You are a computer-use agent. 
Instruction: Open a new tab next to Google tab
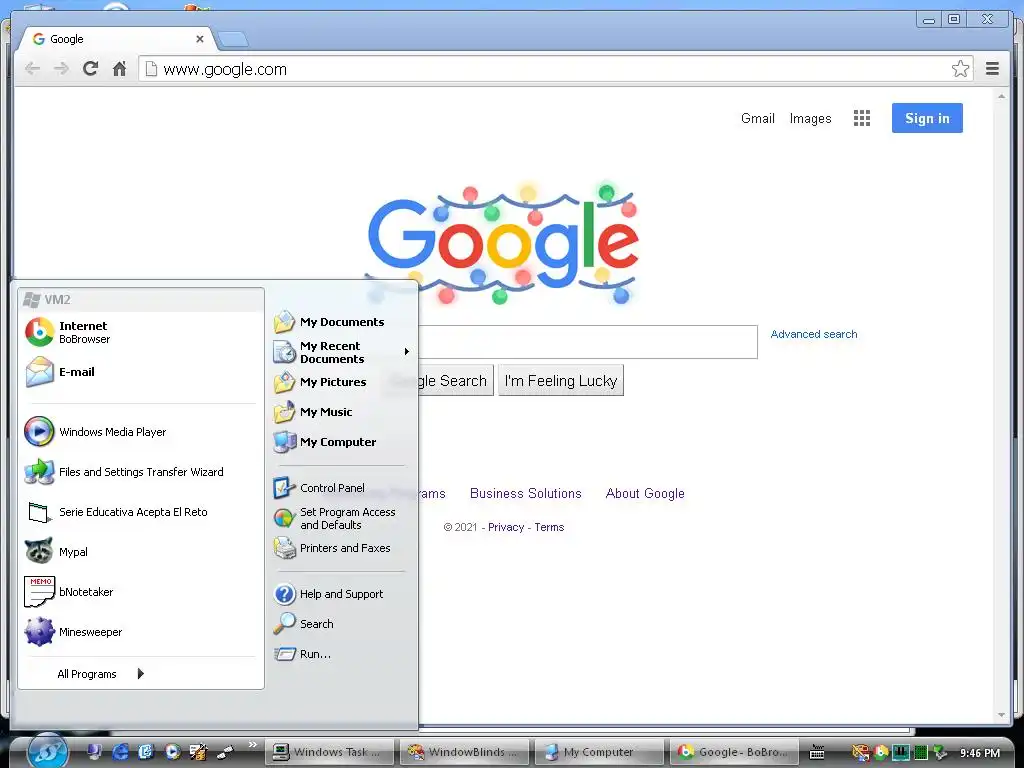(x=232, y=39)
